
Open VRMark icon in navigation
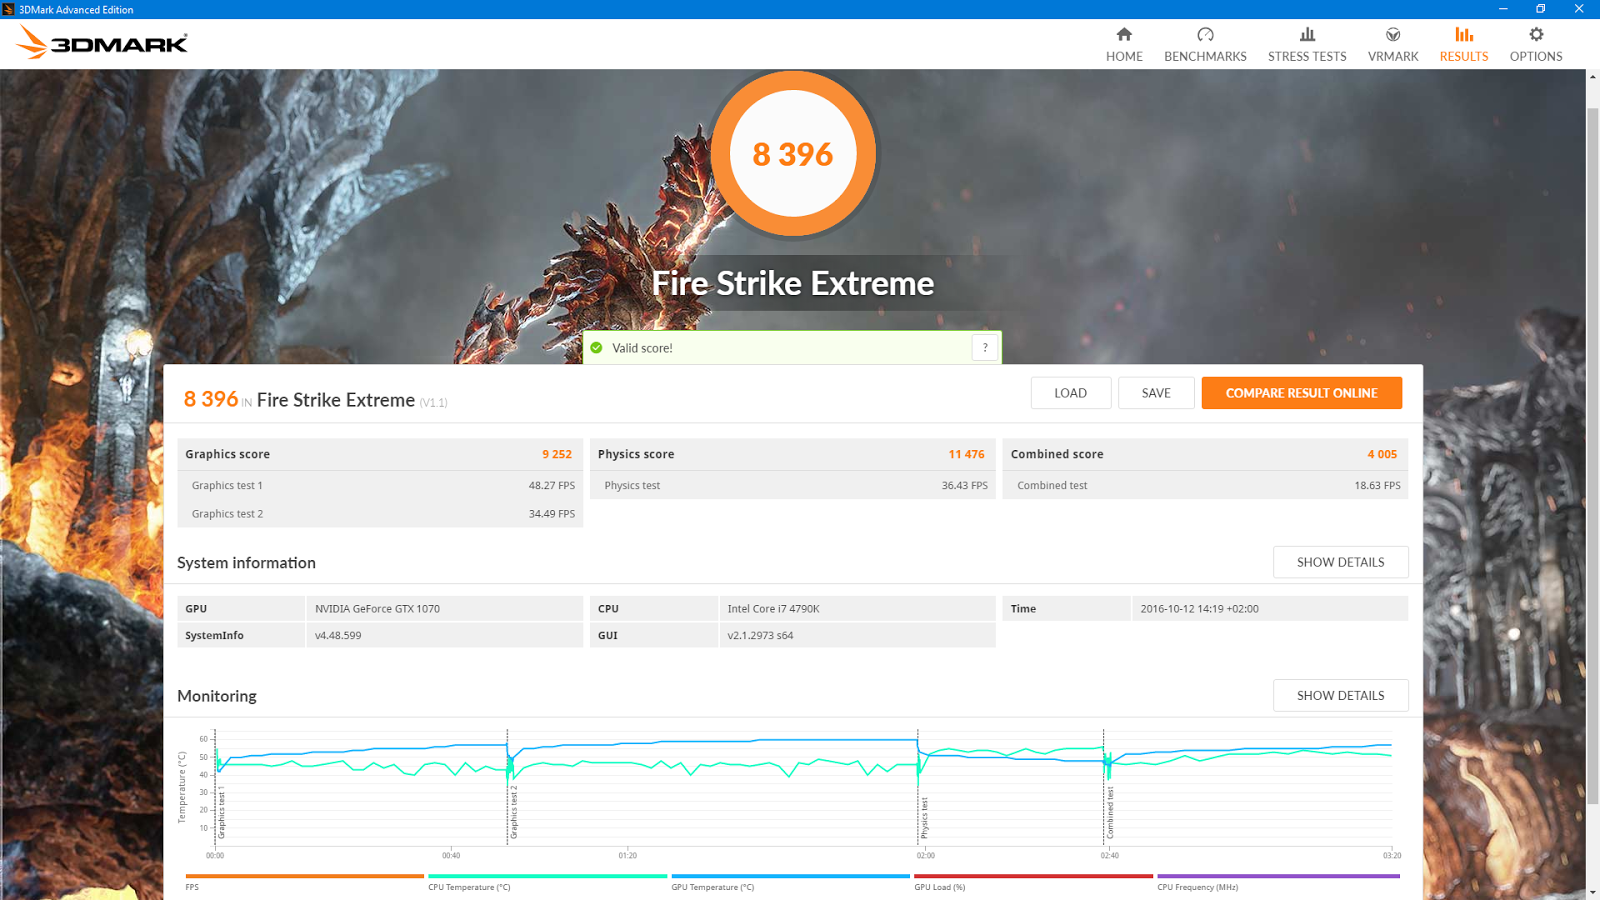[x=1393, y=35]
